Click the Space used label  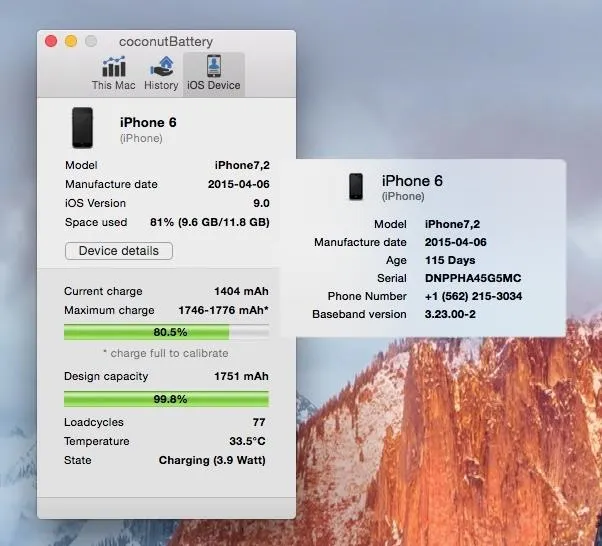click(96, 222)
